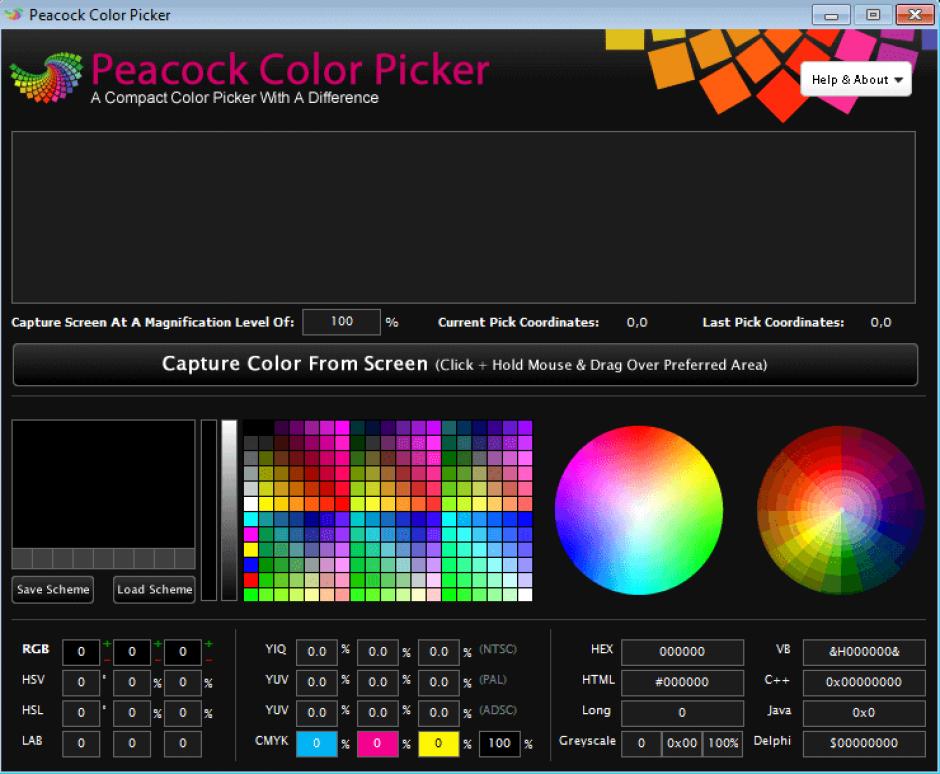Select the white swatch in palette's leftmost column
940x774 pixels.
pyautogui.click(x=251, y=503)
